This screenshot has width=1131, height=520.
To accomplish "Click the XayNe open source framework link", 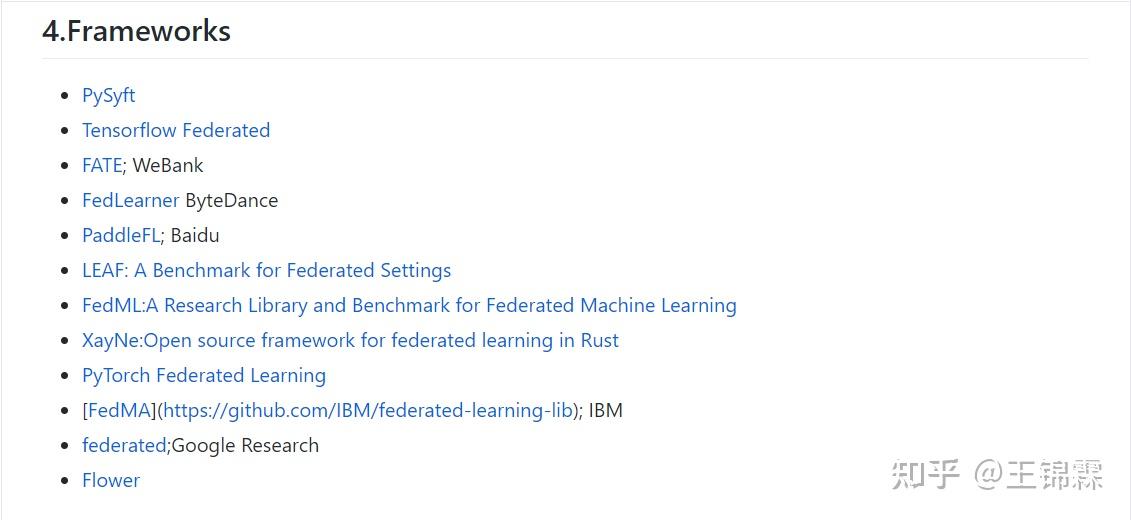I will [350, 341].
